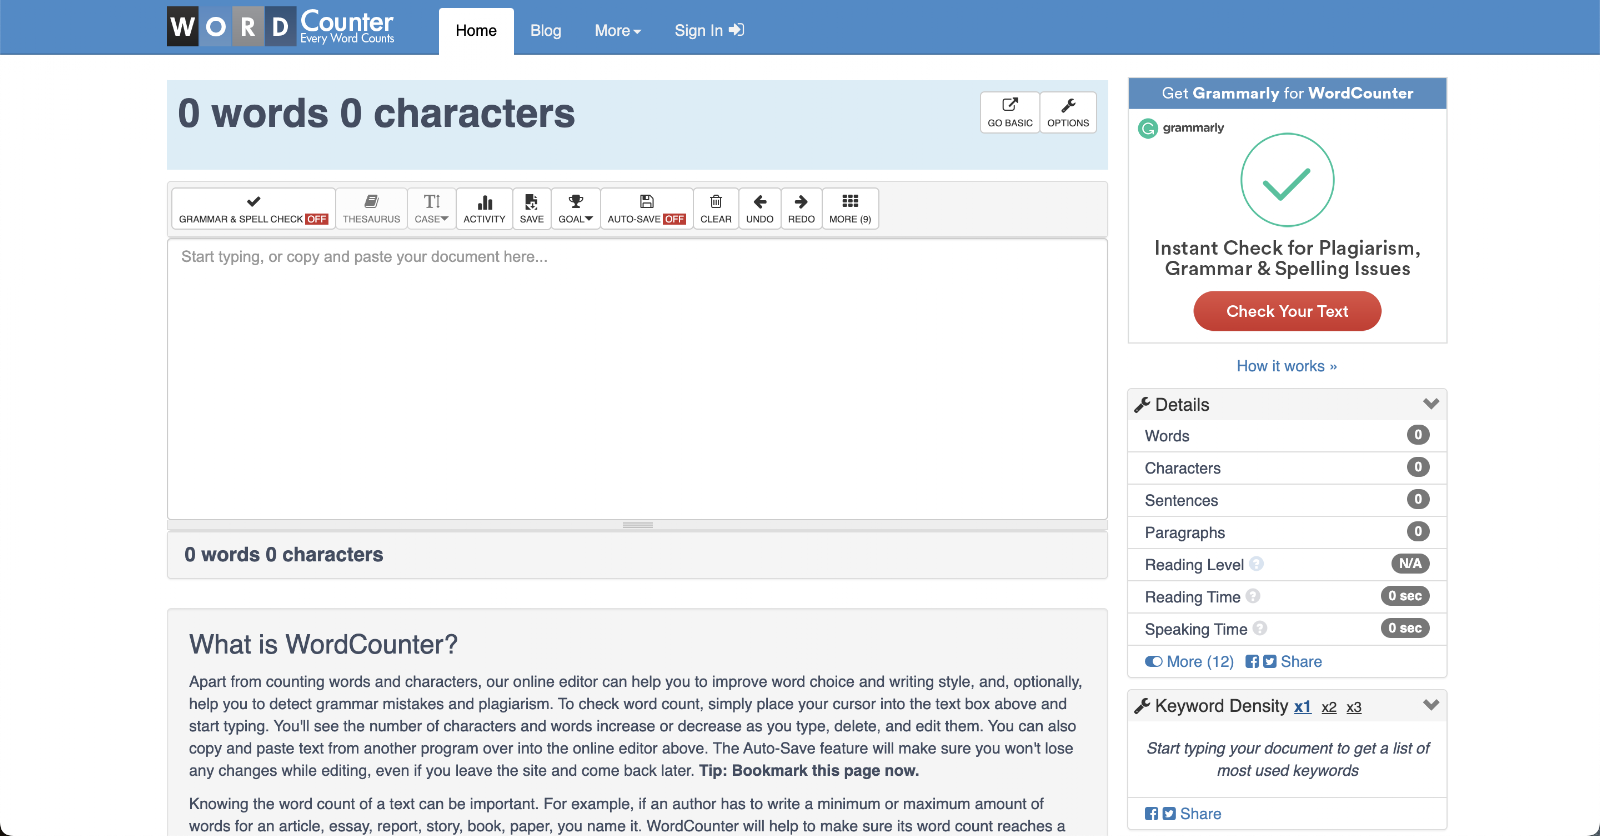1600x836 pixels.
Task: Grab the text area resize handle
Action: 637,525
